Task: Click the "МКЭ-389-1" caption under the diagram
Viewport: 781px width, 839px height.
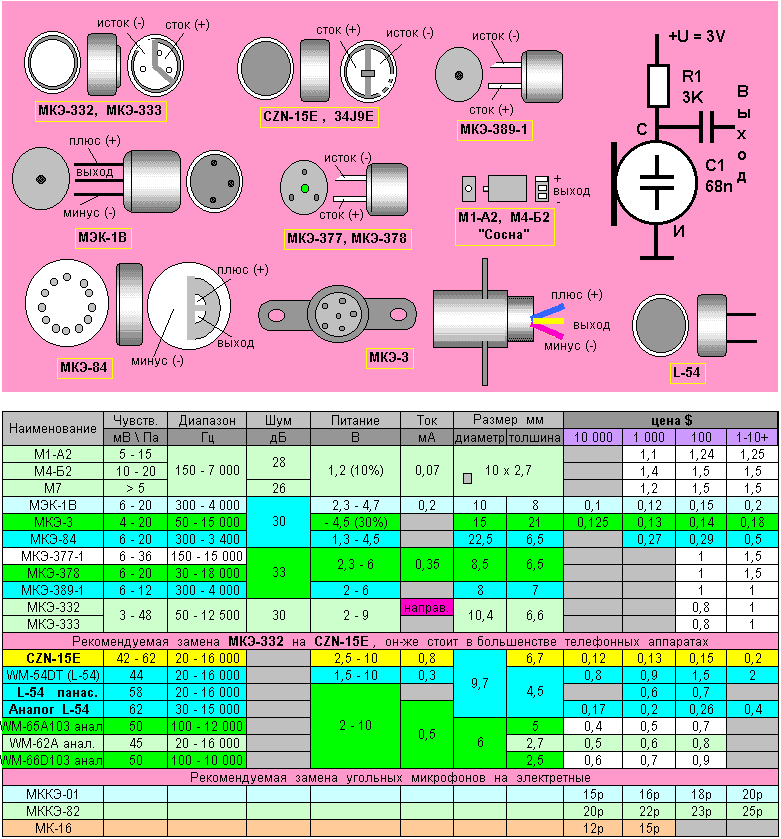Action: click(x=494, y=130)
